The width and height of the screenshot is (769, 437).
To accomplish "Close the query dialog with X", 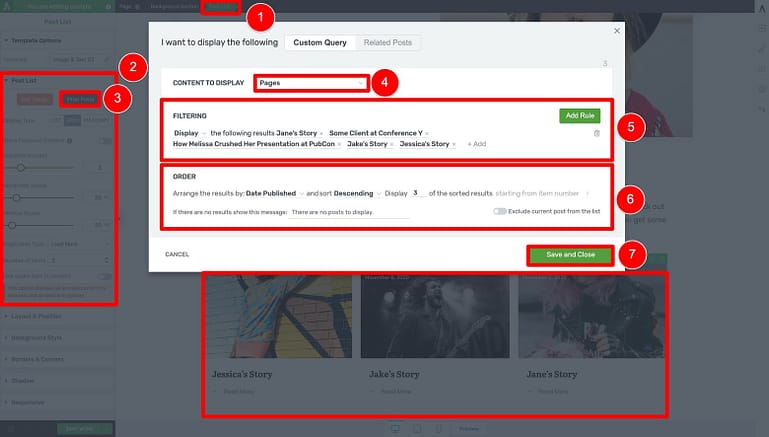I will click(x=617, y=31).
